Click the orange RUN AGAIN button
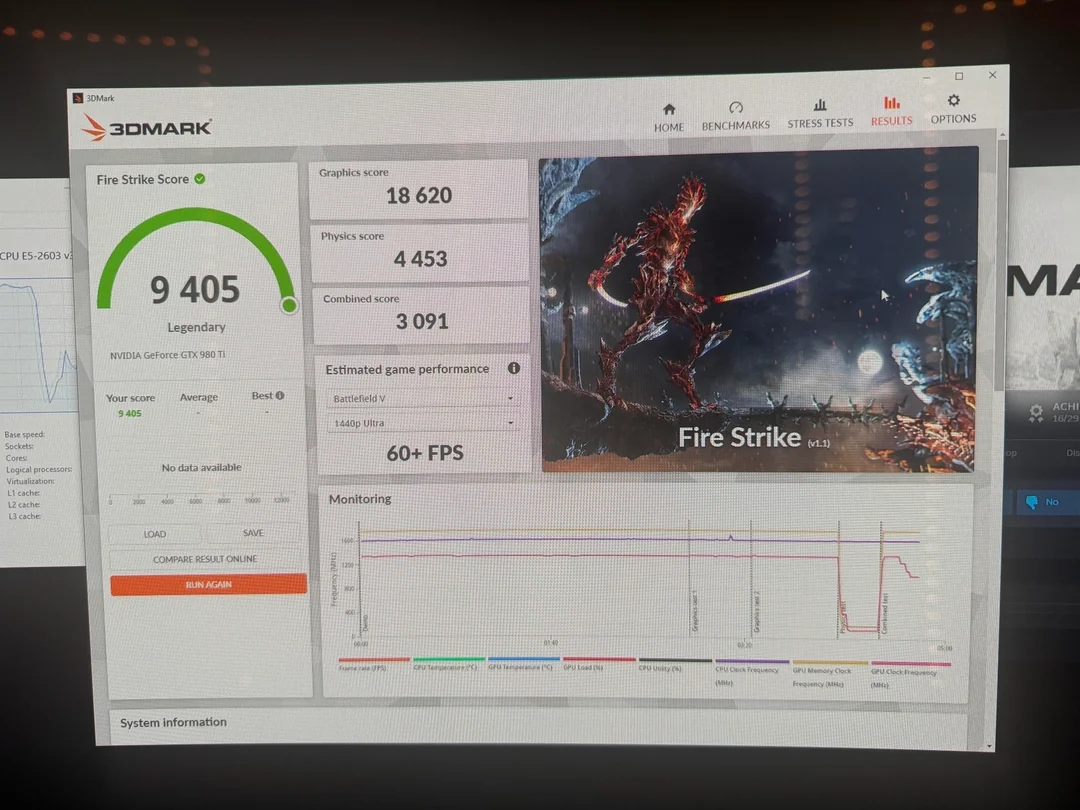Viewport: 1080px width, 810px height. pyautogui.click(x=208, y=584)
